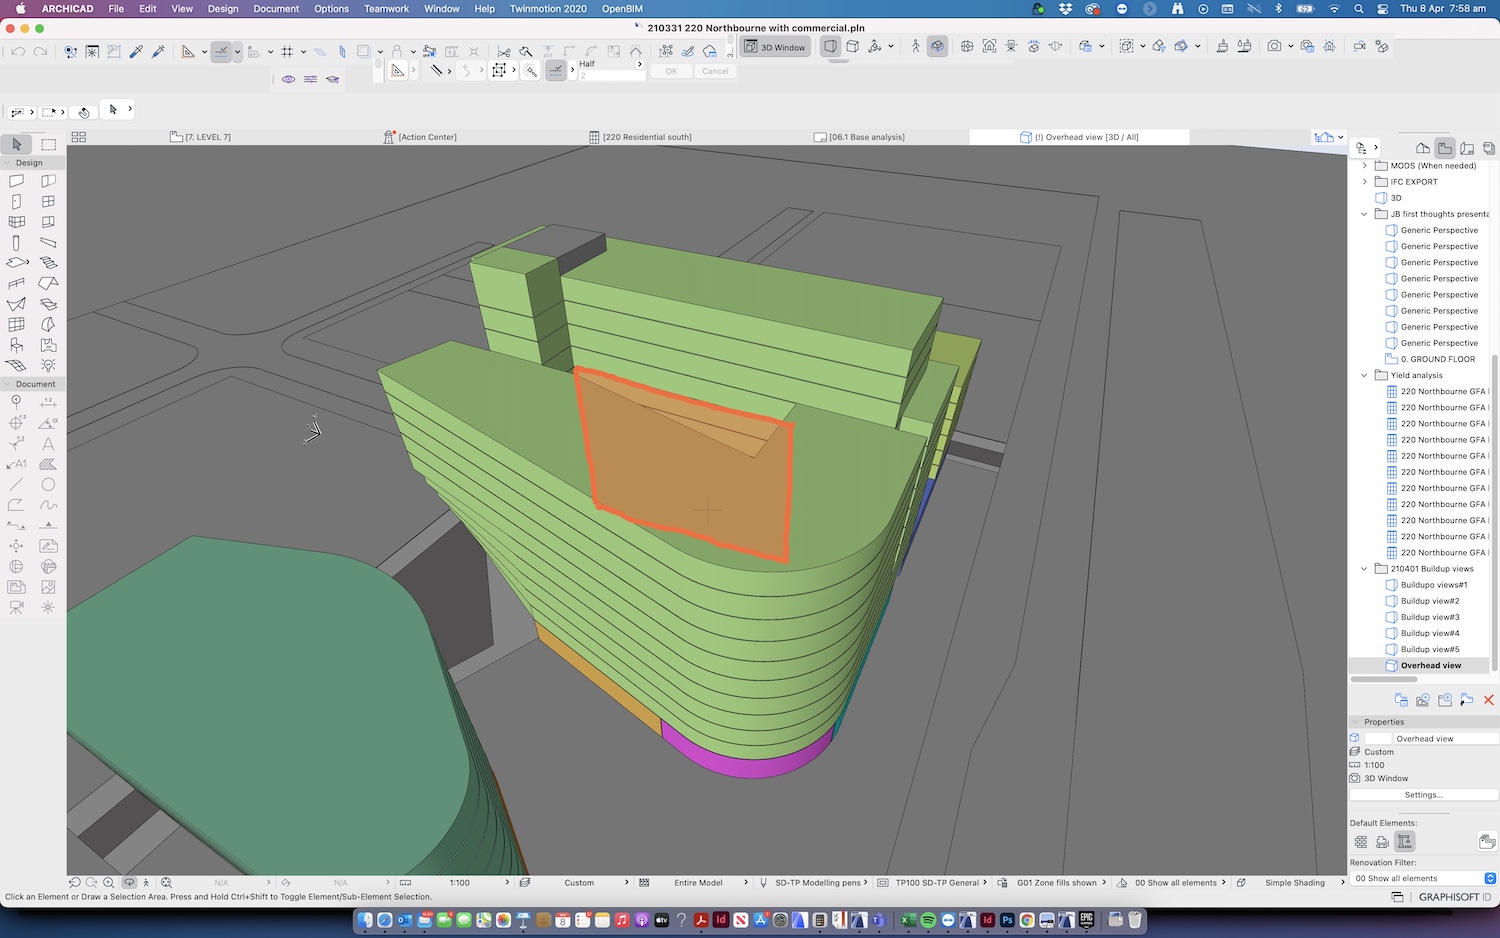This screenshot has height=938, width=1500.
Task: Select the Marquee tool
Action: (48, 145)
